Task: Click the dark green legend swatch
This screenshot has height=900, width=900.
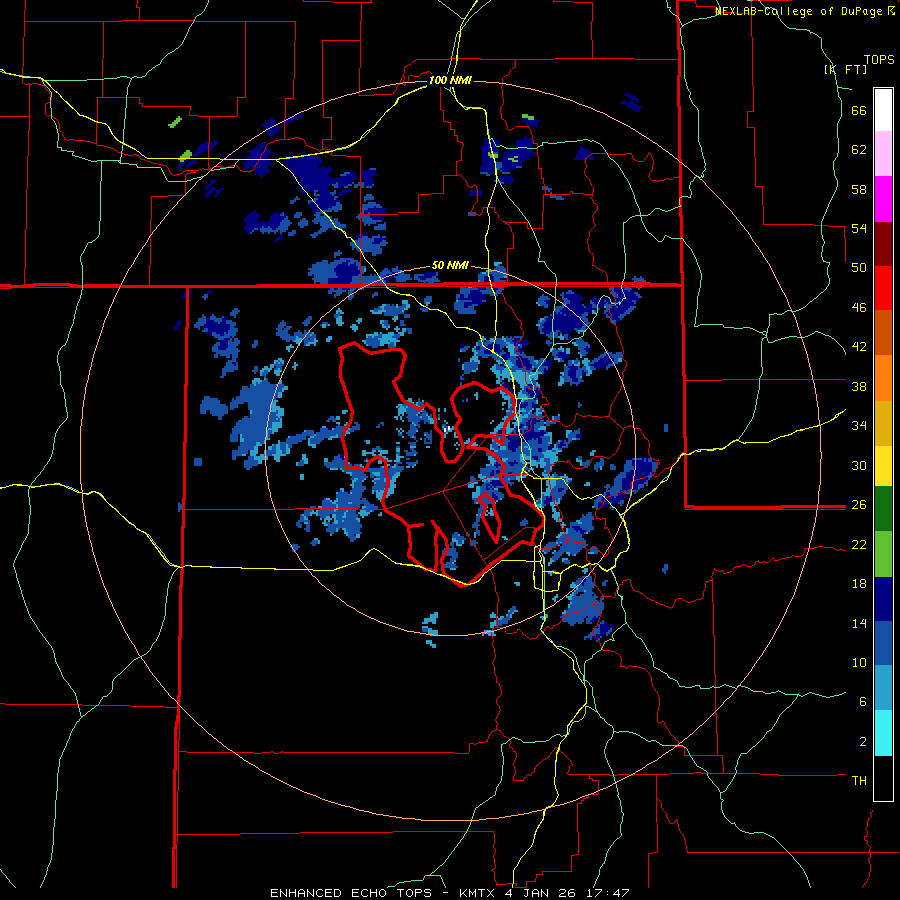Action: (883, 509)
